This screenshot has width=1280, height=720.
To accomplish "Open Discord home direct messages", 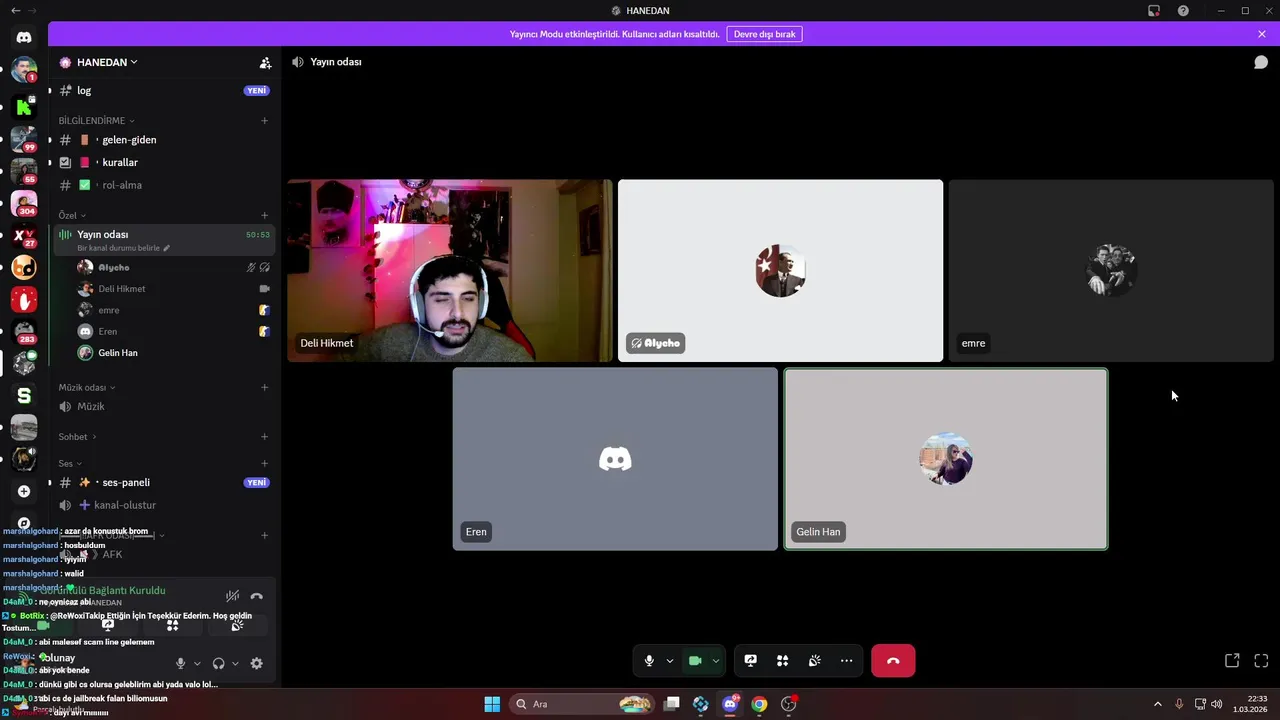I will (24, 37).
